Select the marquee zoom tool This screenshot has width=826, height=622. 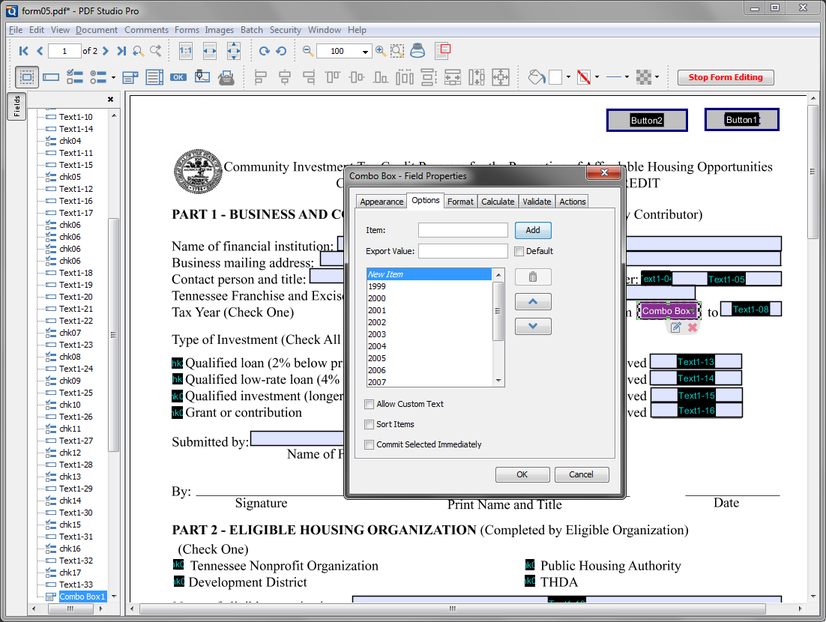[397, 51]
